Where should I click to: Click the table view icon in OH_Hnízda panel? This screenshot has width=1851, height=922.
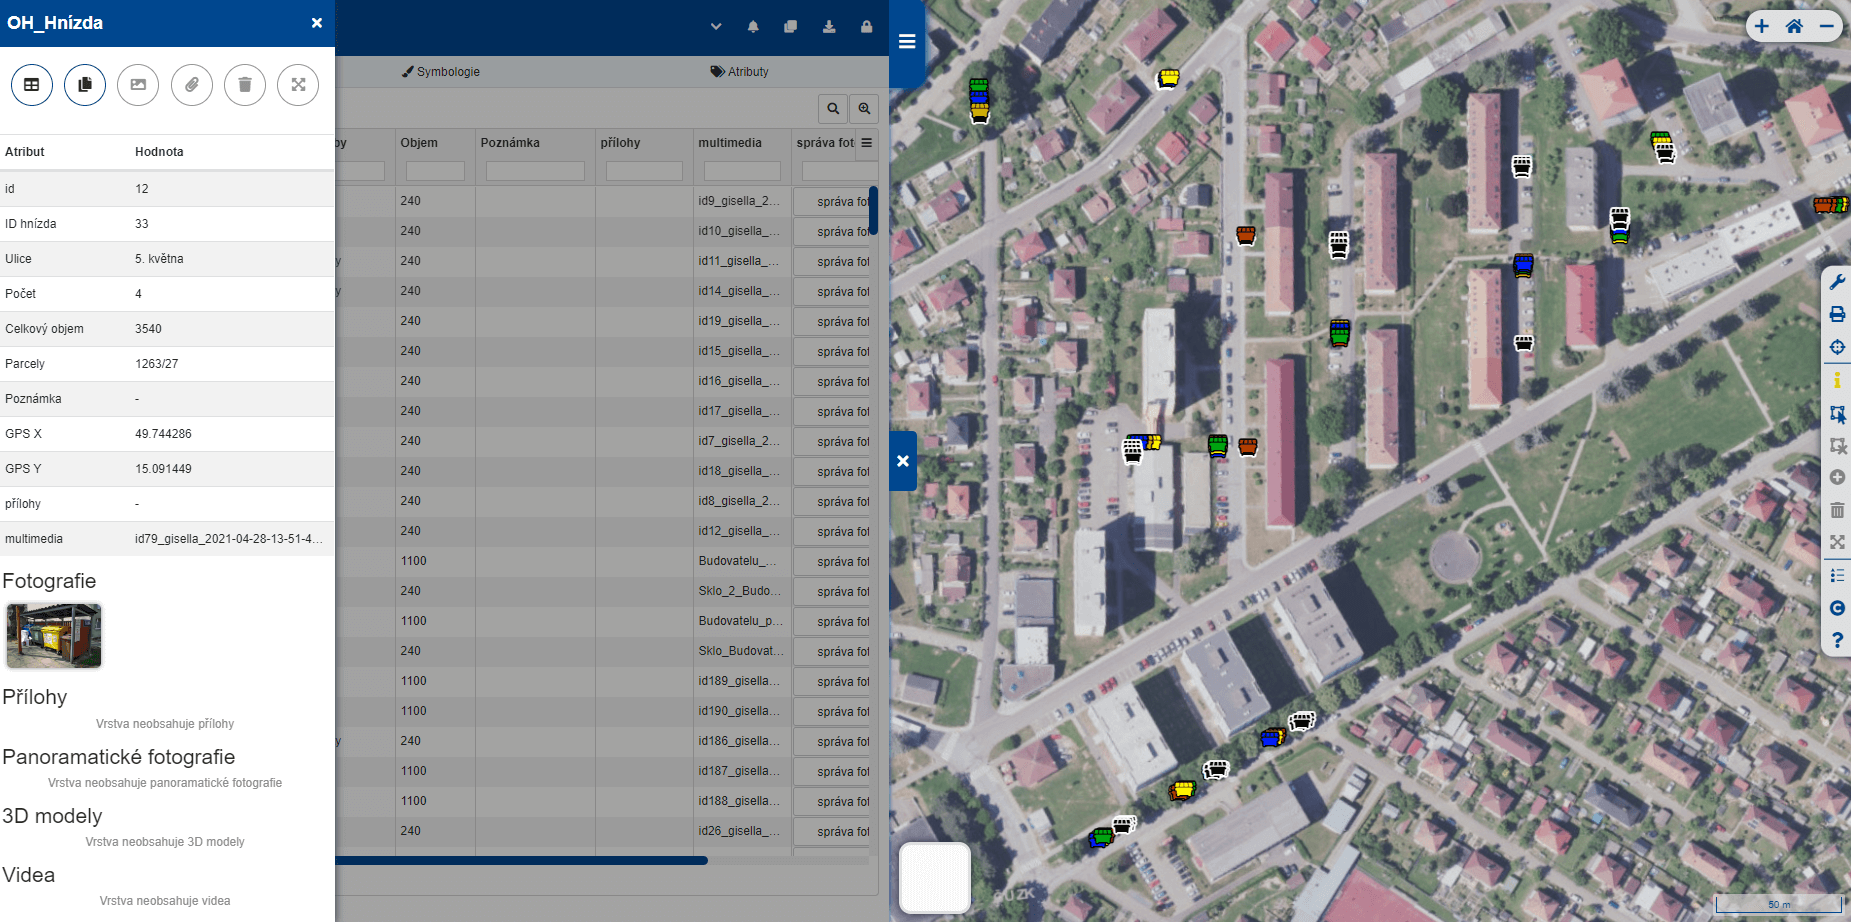[32, 85]
